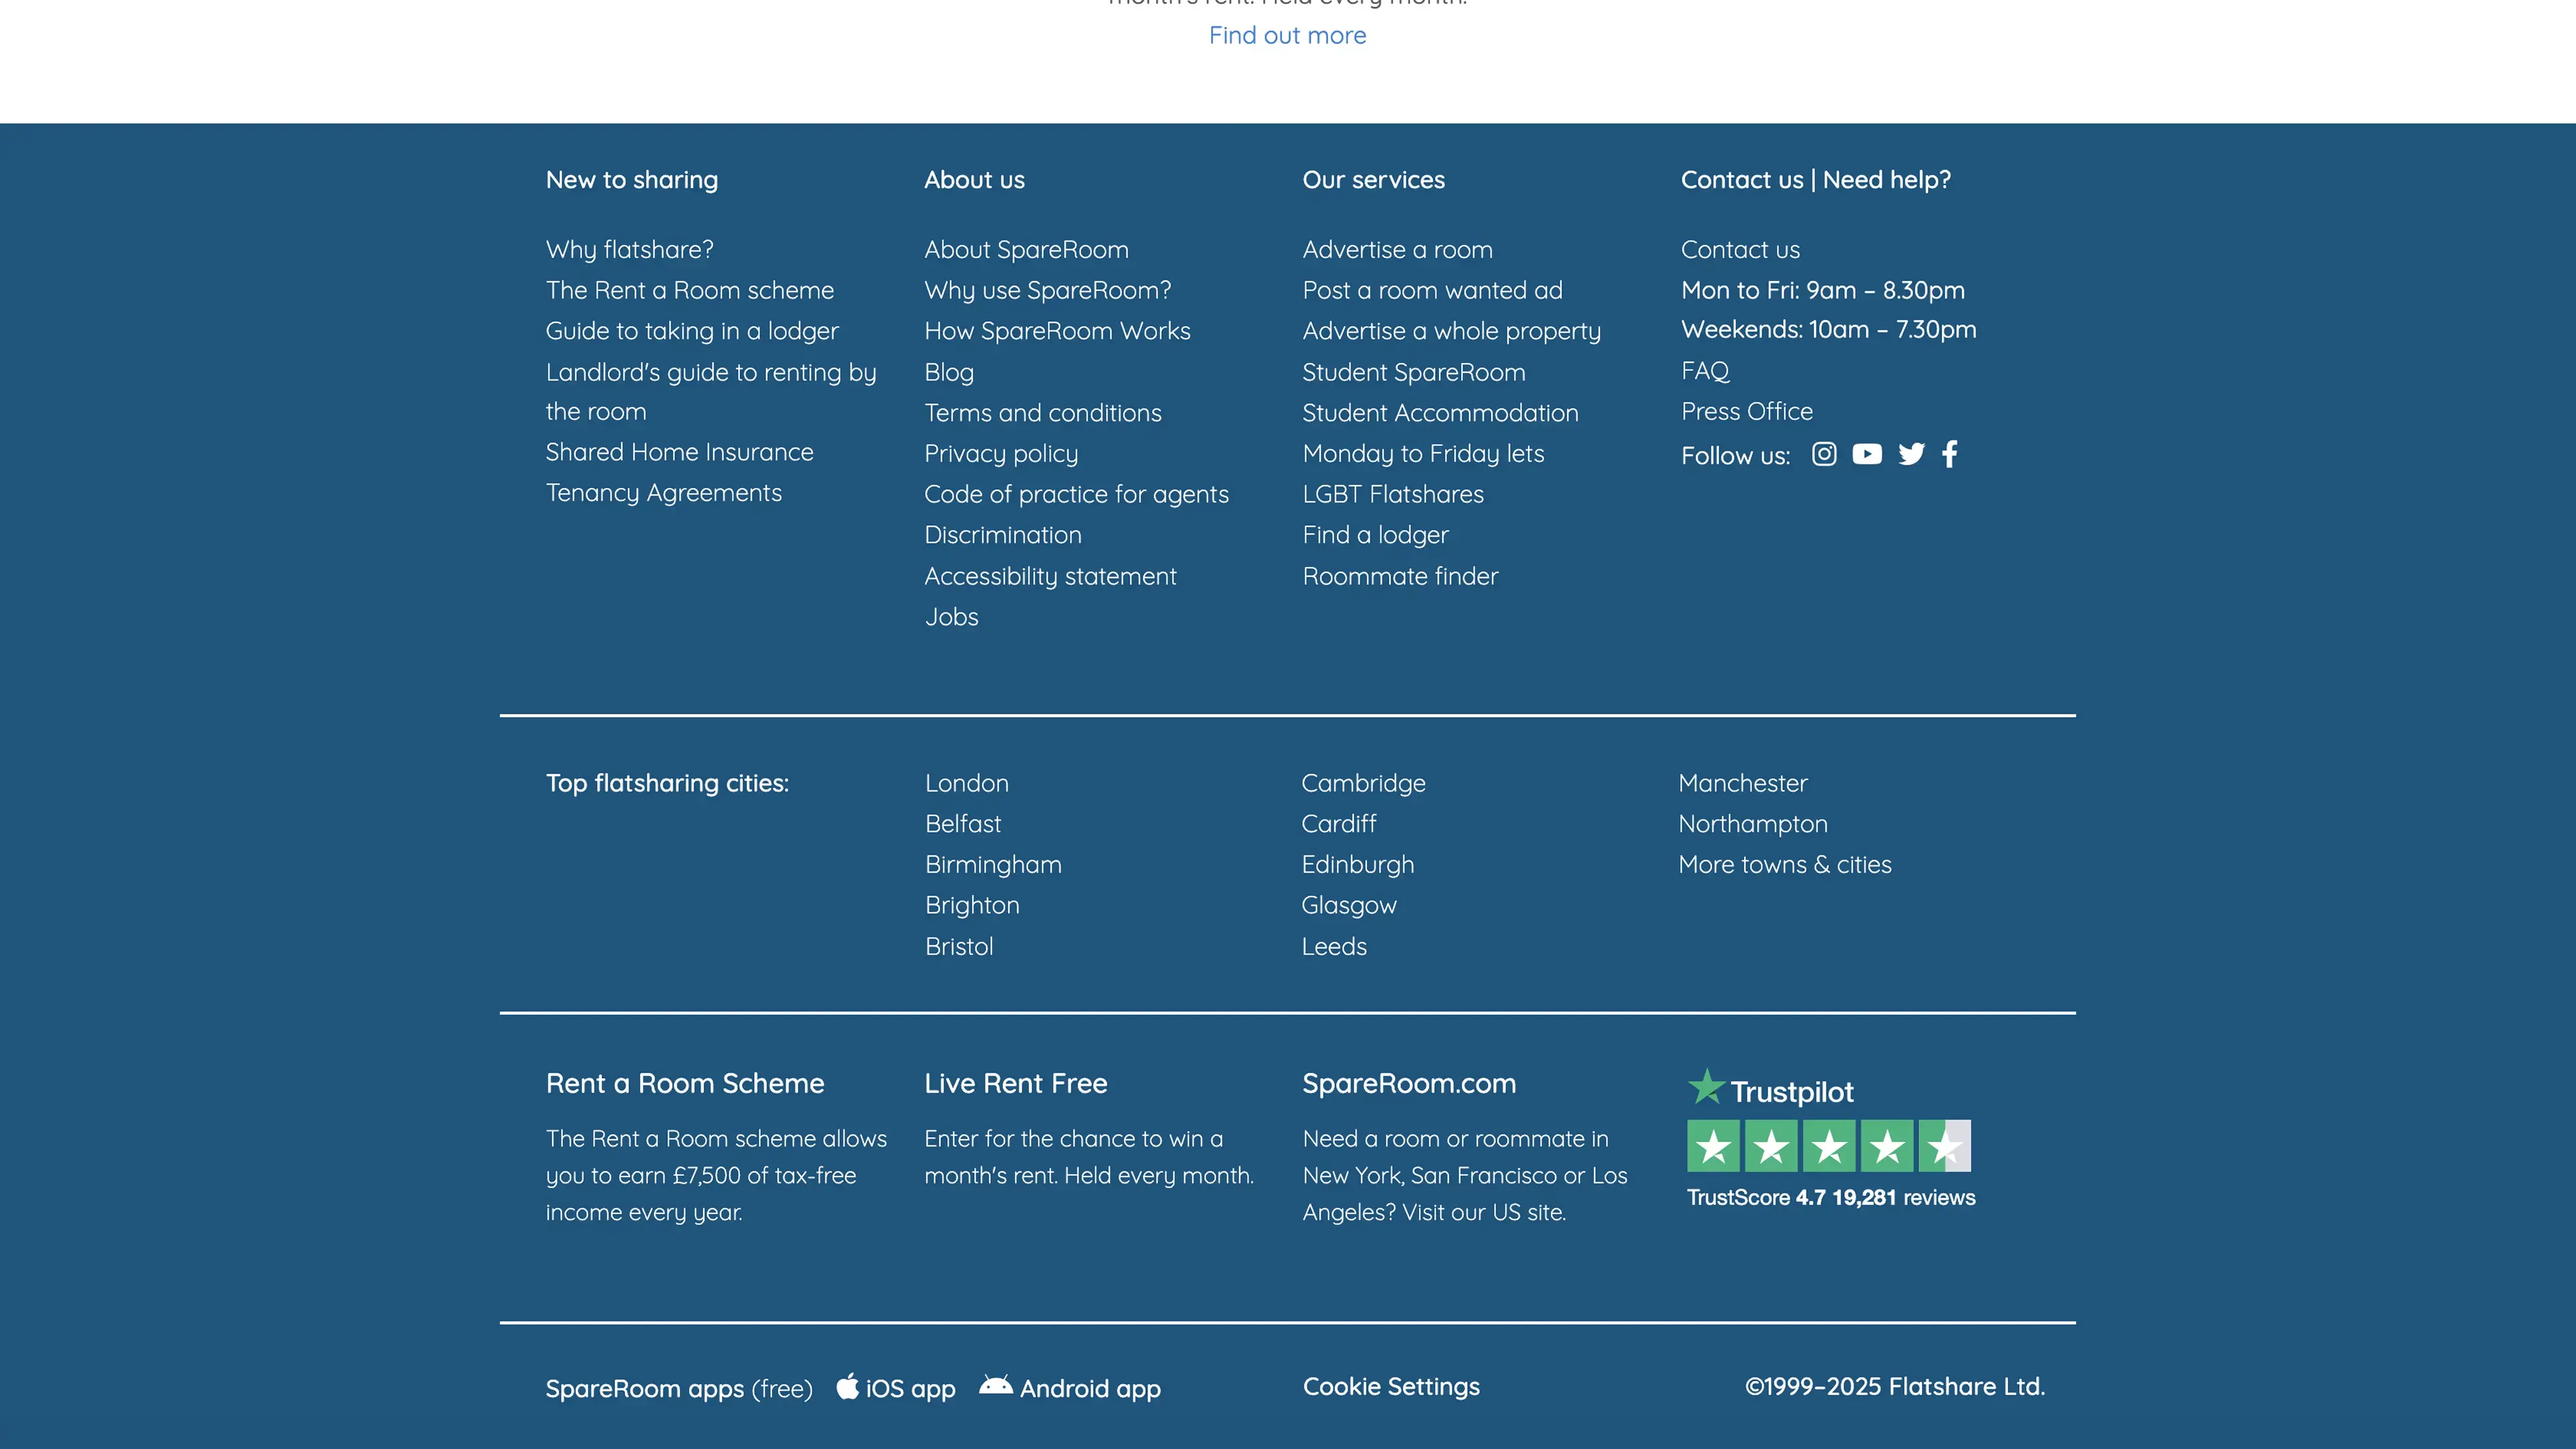
Task: Click the SpareRoom.com US site heading
Action: point(1408,1083)
